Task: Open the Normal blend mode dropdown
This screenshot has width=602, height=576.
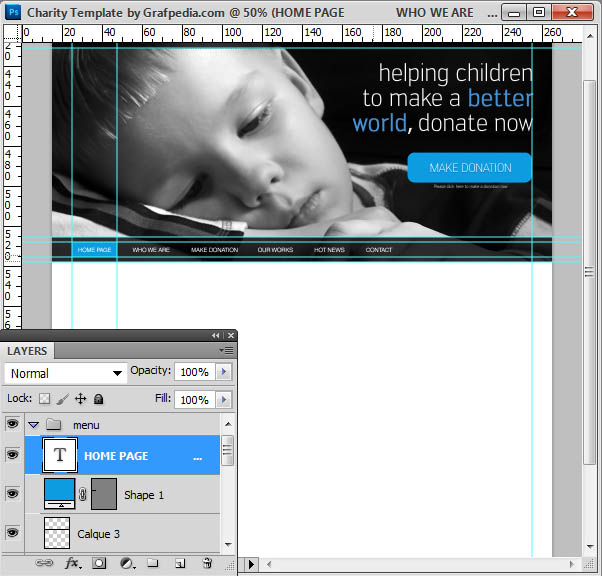Action: 66,373
